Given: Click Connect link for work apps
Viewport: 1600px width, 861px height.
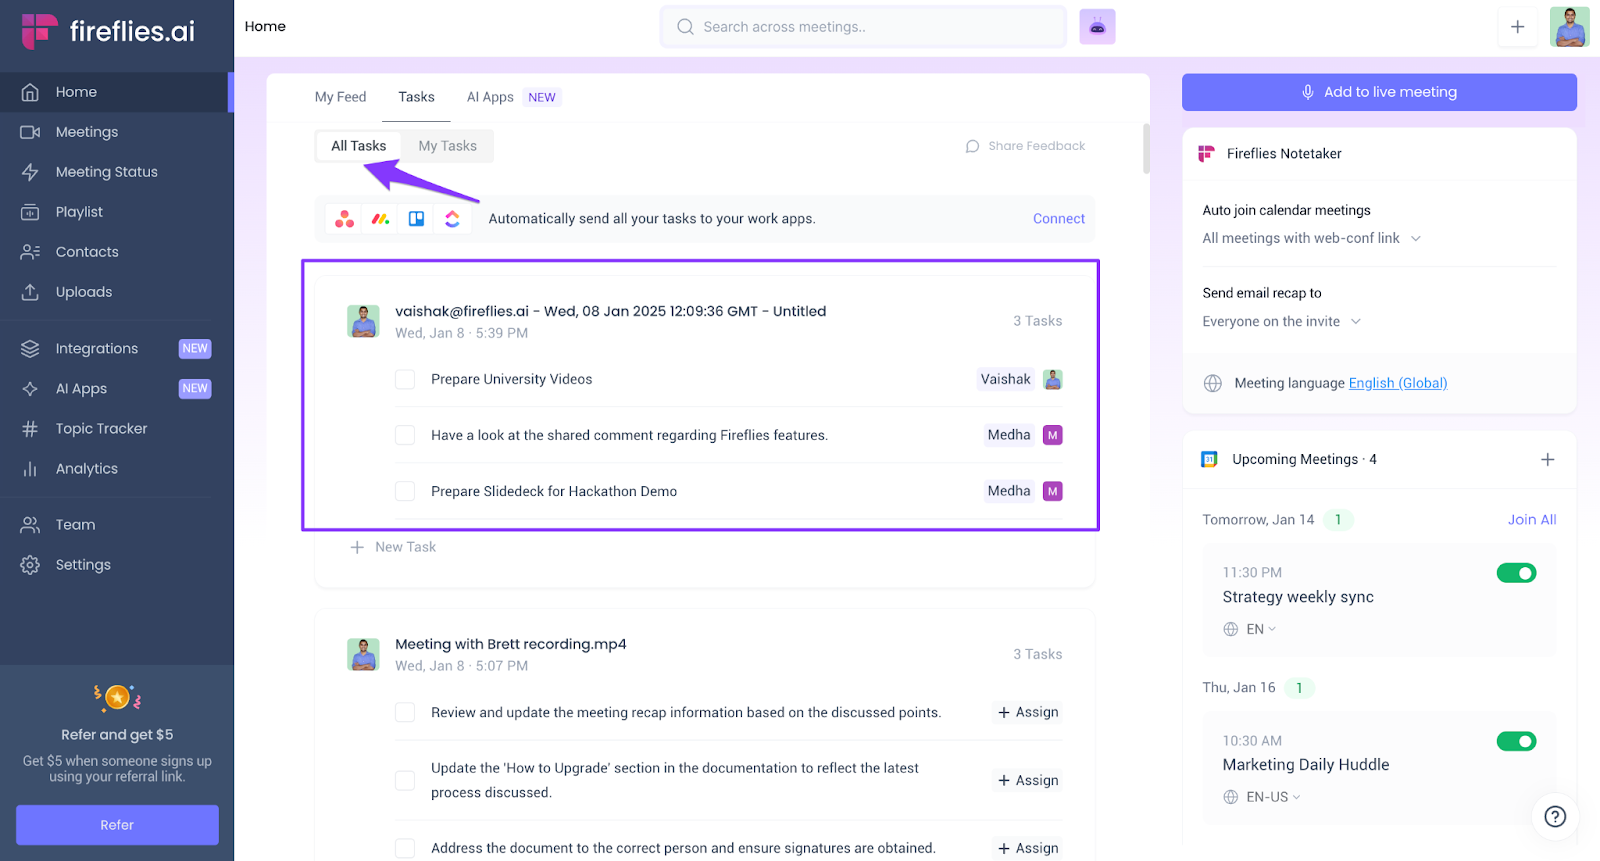Looking at the screenshot, I should tap(1058, 219).
